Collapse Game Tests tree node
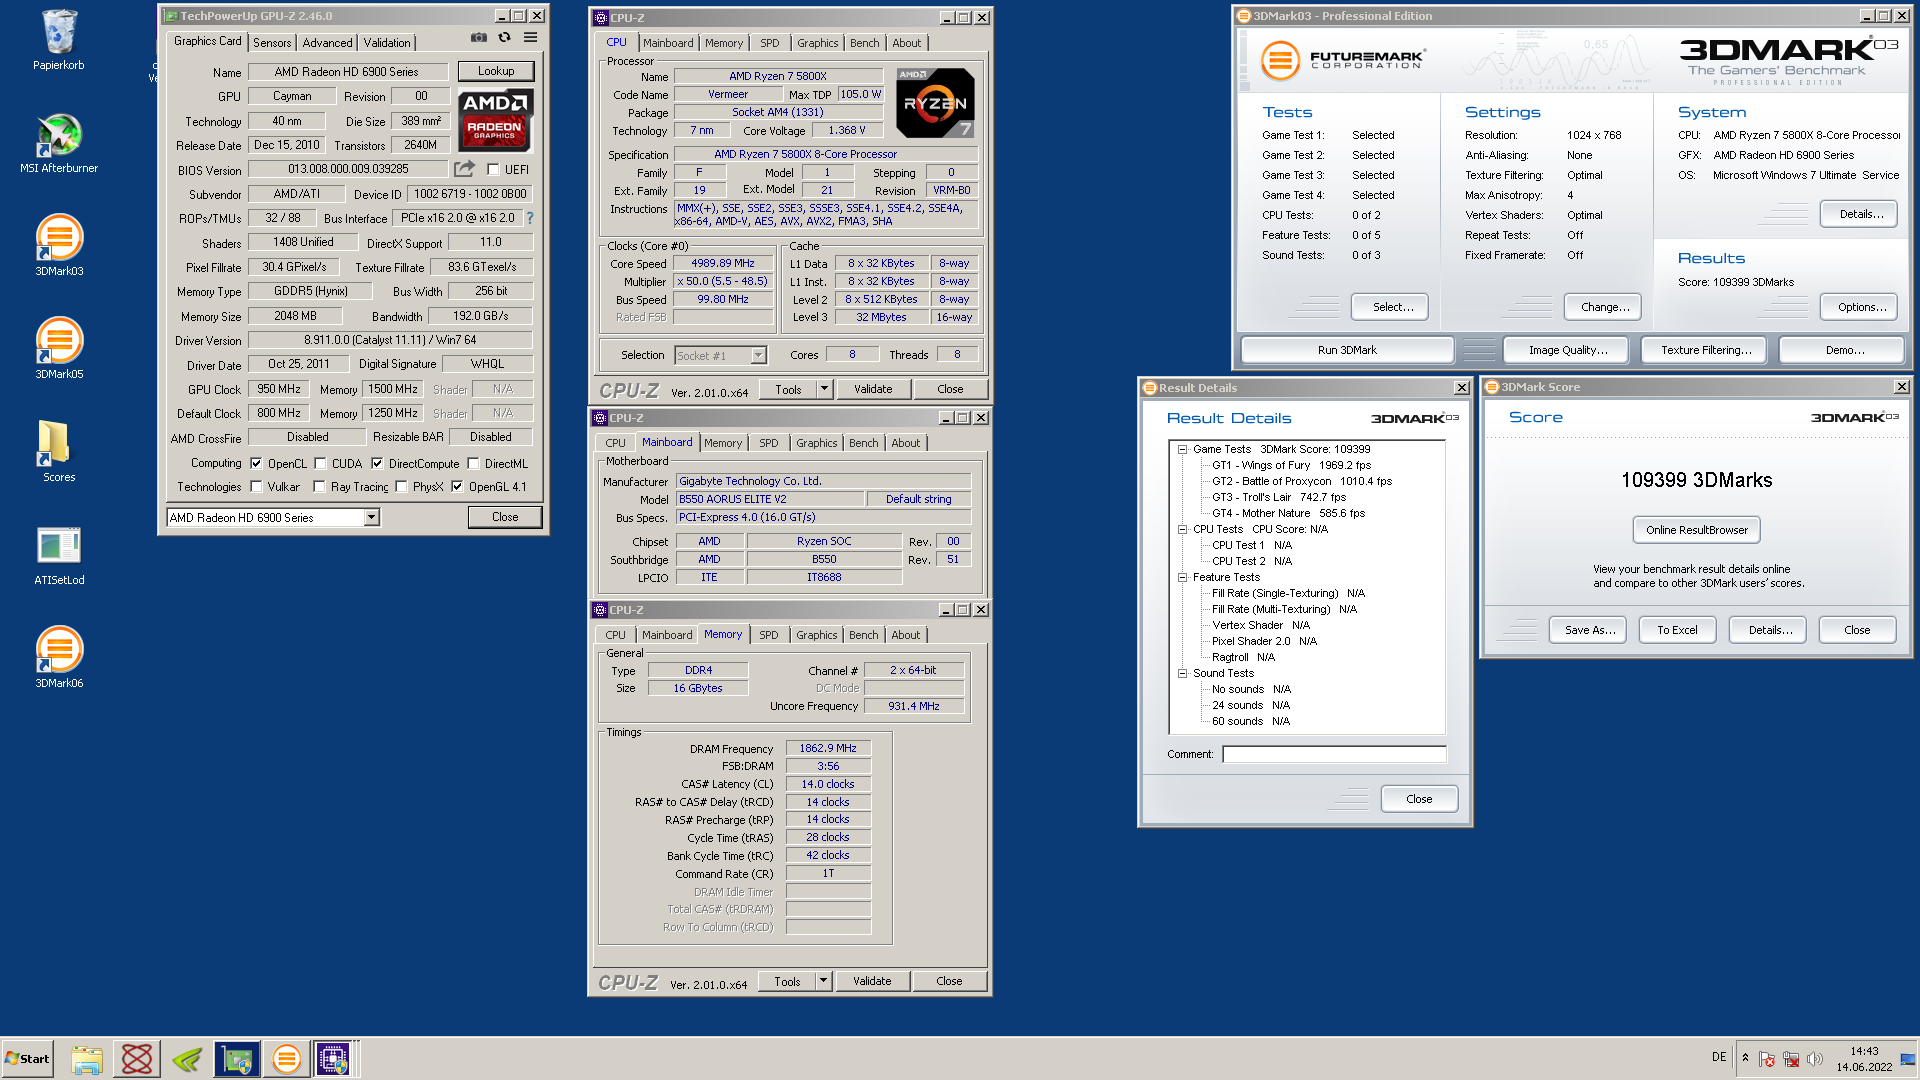The height and width of the screenshot is (1080, 1920). [x=1182, y=449]
